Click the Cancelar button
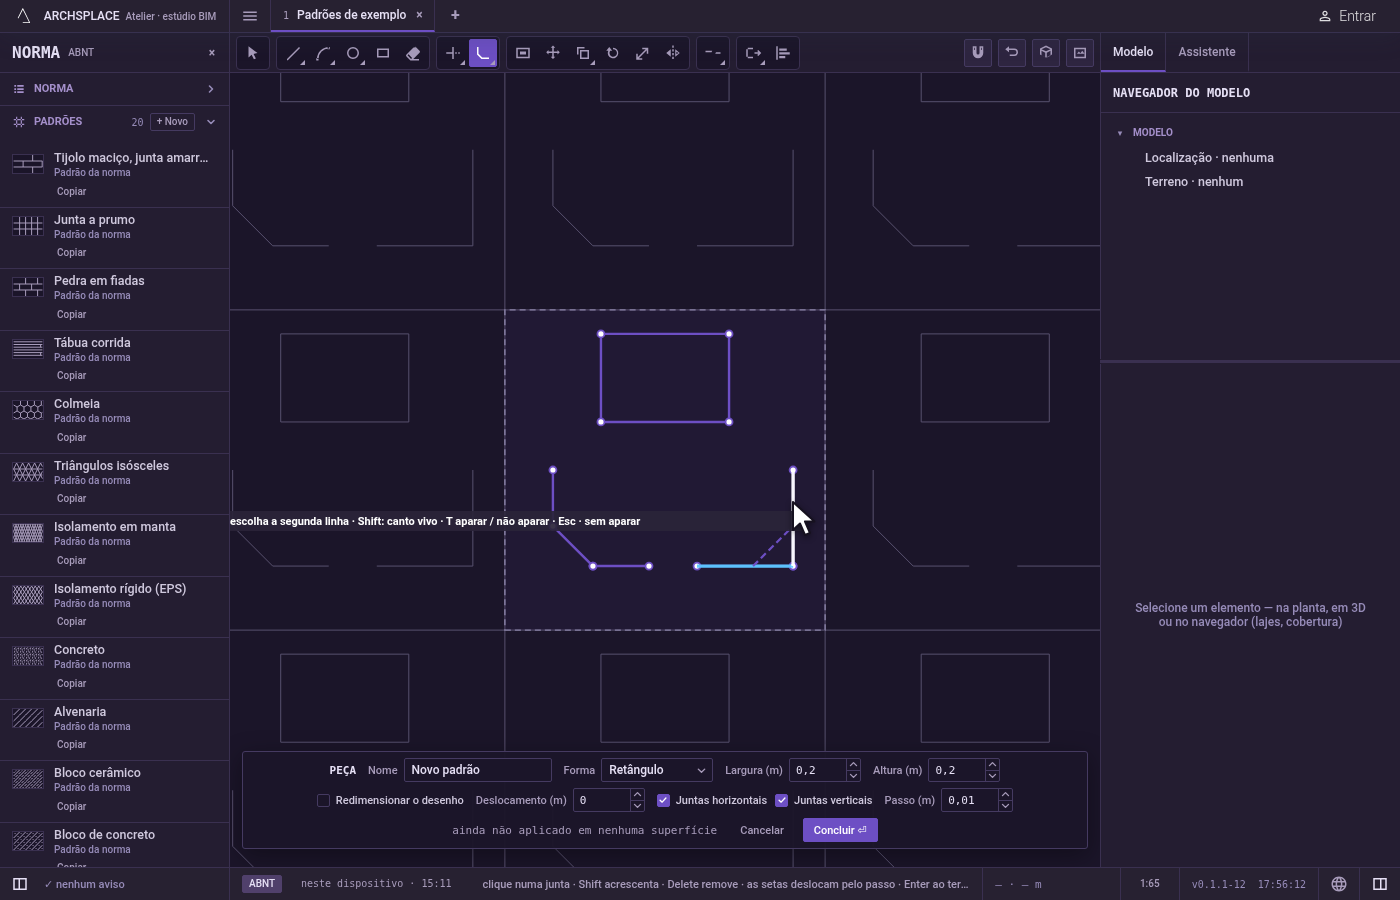 [762, 830]
